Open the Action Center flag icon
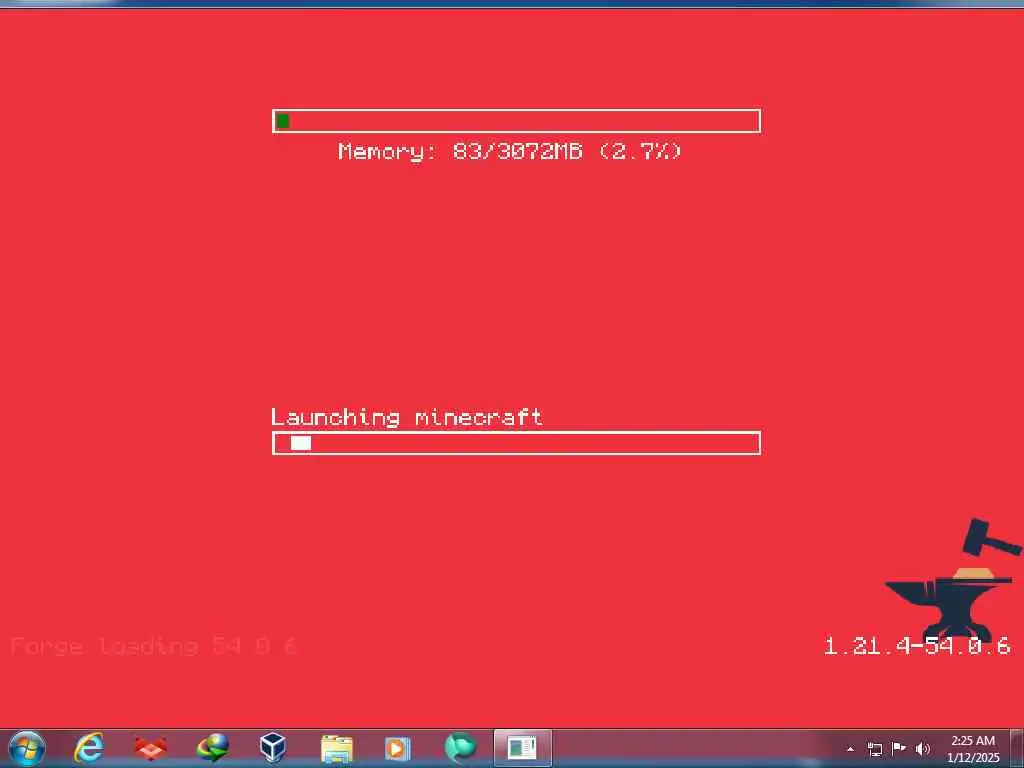This screenshot has width=1024, height=768. click(899, 748)
